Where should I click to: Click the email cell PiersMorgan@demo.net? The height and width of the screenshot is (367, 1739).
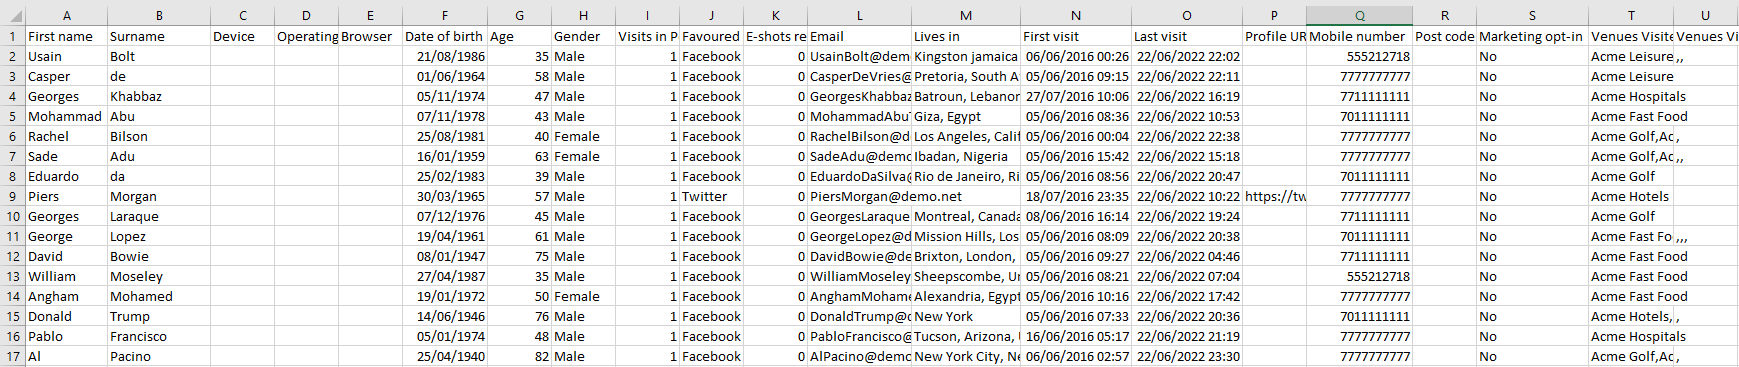pos(859,196)
